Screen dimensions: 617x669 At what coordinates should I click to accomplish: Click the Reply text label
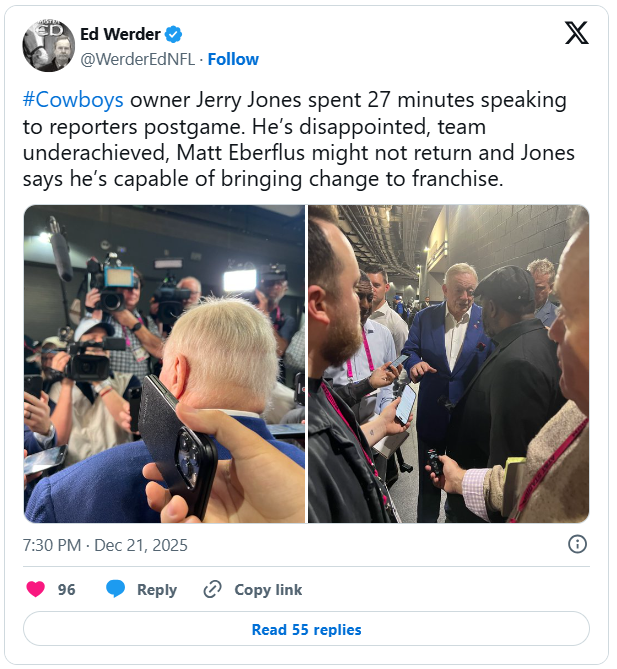click(157, 590)
